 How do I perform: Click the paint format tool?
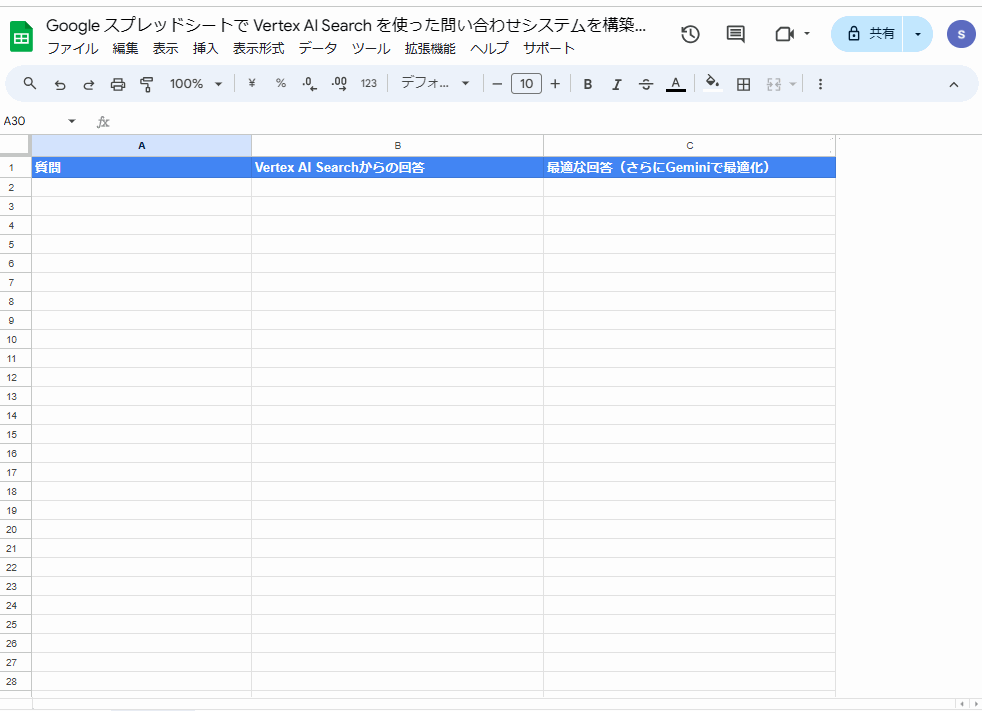click(146, 84)
